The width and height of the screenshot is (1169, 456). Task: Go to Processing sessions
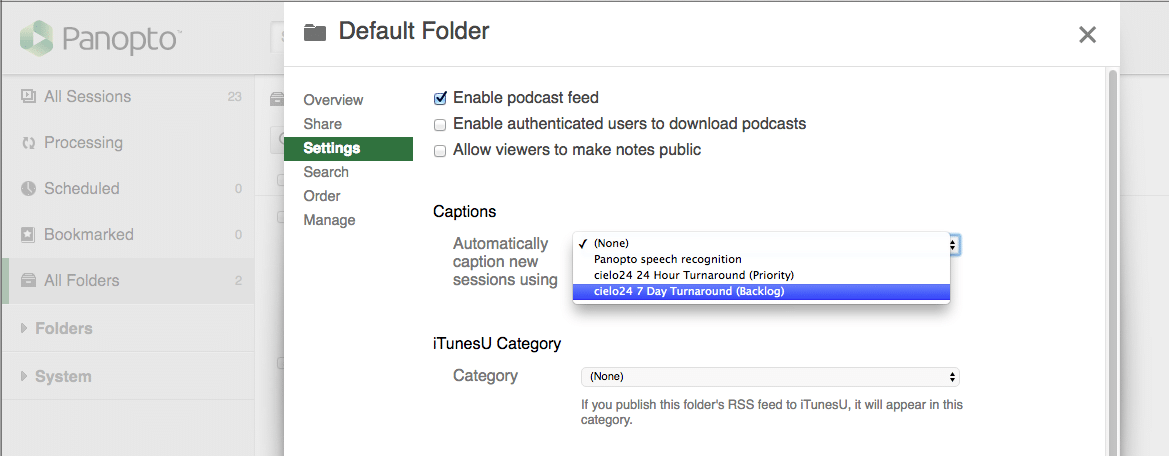click(128, 142)
